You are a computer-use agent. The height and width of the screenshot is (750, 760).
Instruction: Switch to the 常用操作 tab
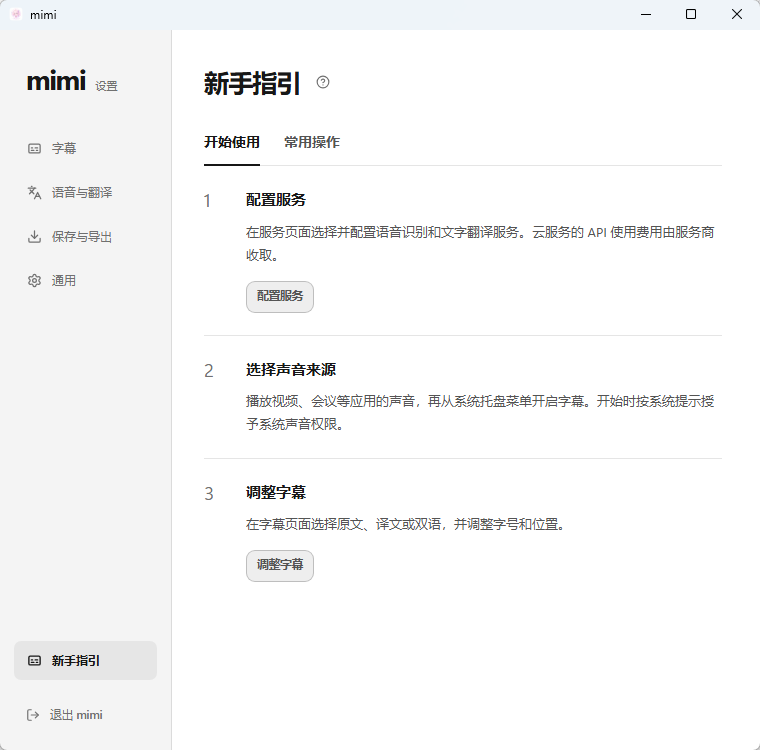312,142
